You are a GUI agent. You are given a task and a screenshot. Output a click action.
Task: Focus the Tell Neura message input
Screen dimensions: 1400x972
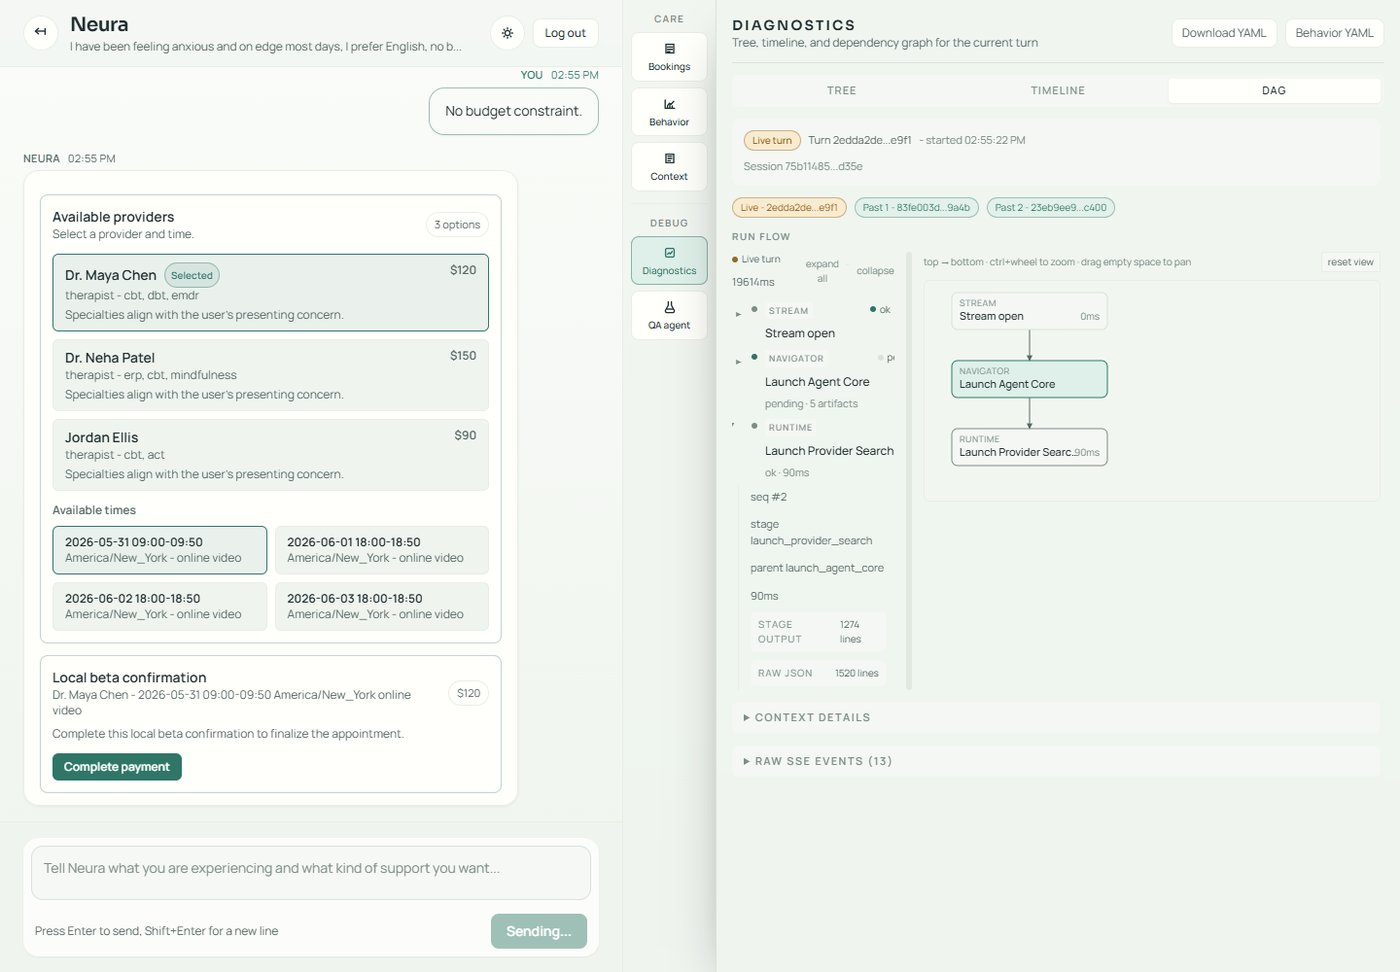point(311,873)
